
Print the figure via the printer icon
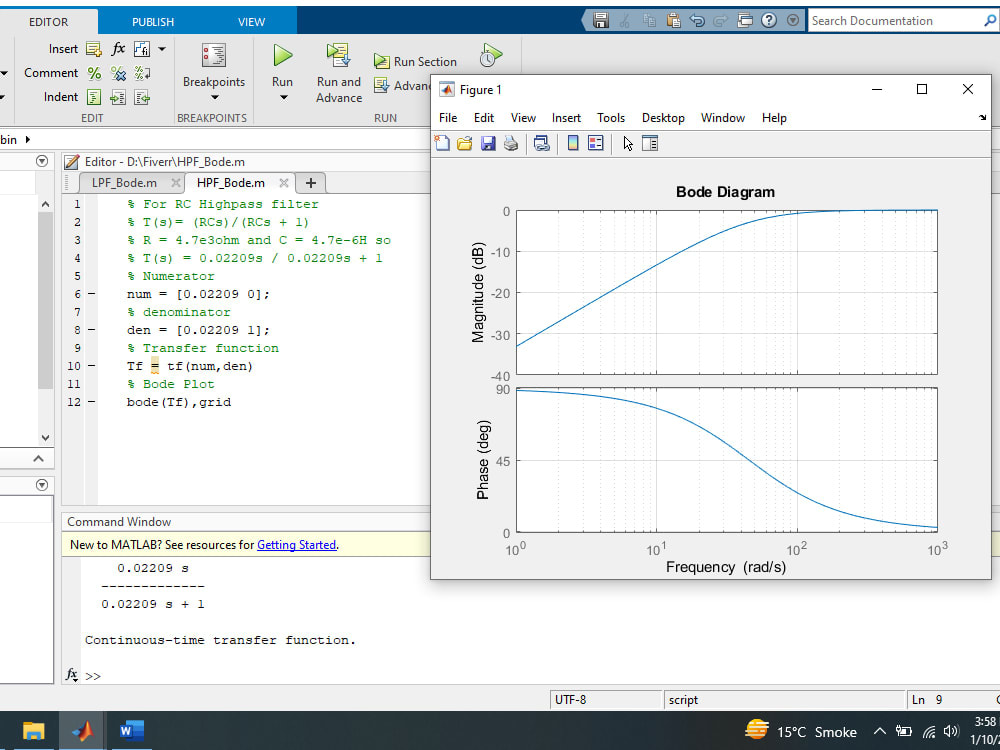click(511, 143)
